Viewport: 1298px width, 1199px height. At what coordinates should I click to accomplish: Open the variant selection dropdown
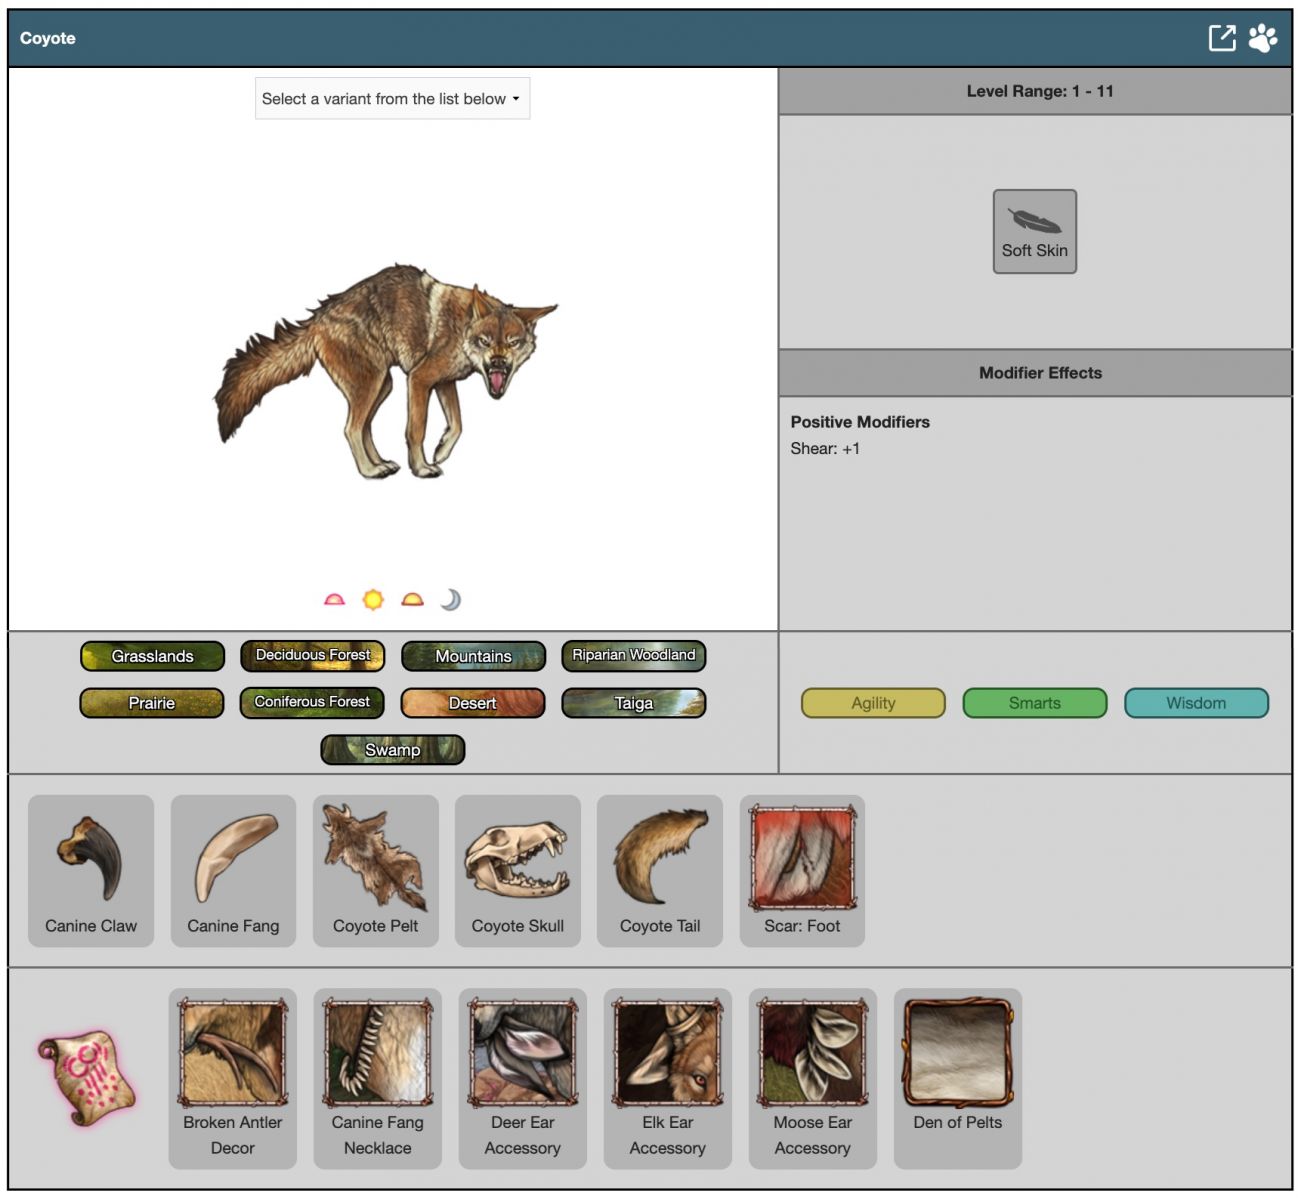point(392,99)
